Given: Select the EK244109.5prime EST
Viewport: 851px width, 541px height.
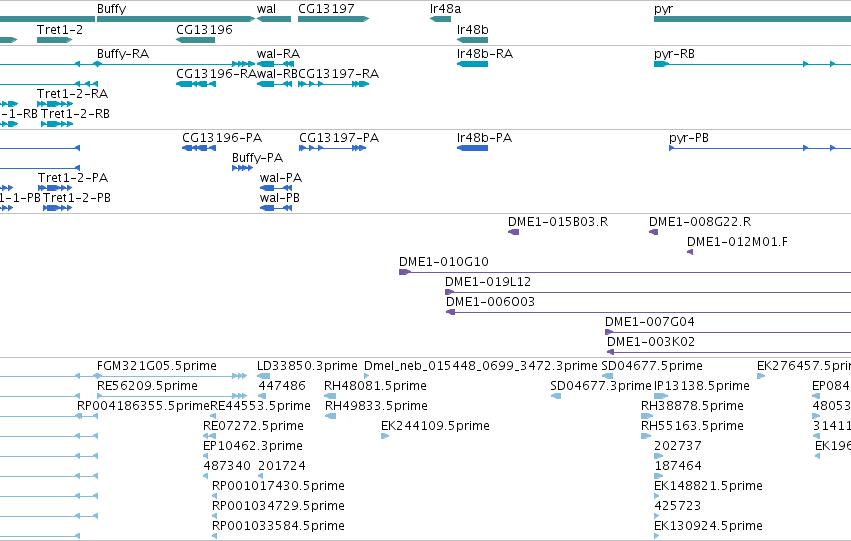Looking at the screenshot, I should [385, 436].
